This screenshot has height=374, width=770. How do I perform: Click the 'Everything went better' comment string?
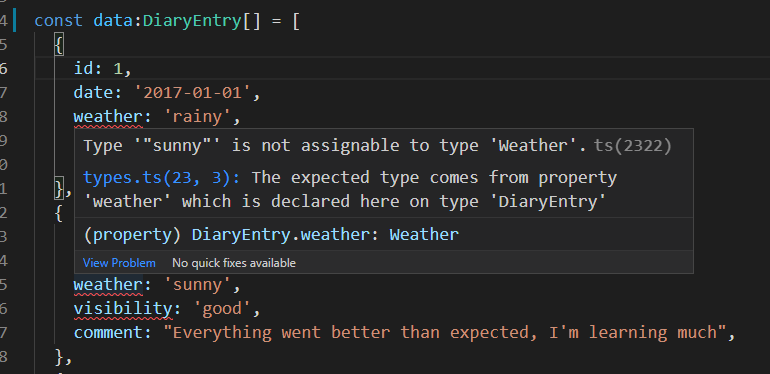(x=445, y=333)
